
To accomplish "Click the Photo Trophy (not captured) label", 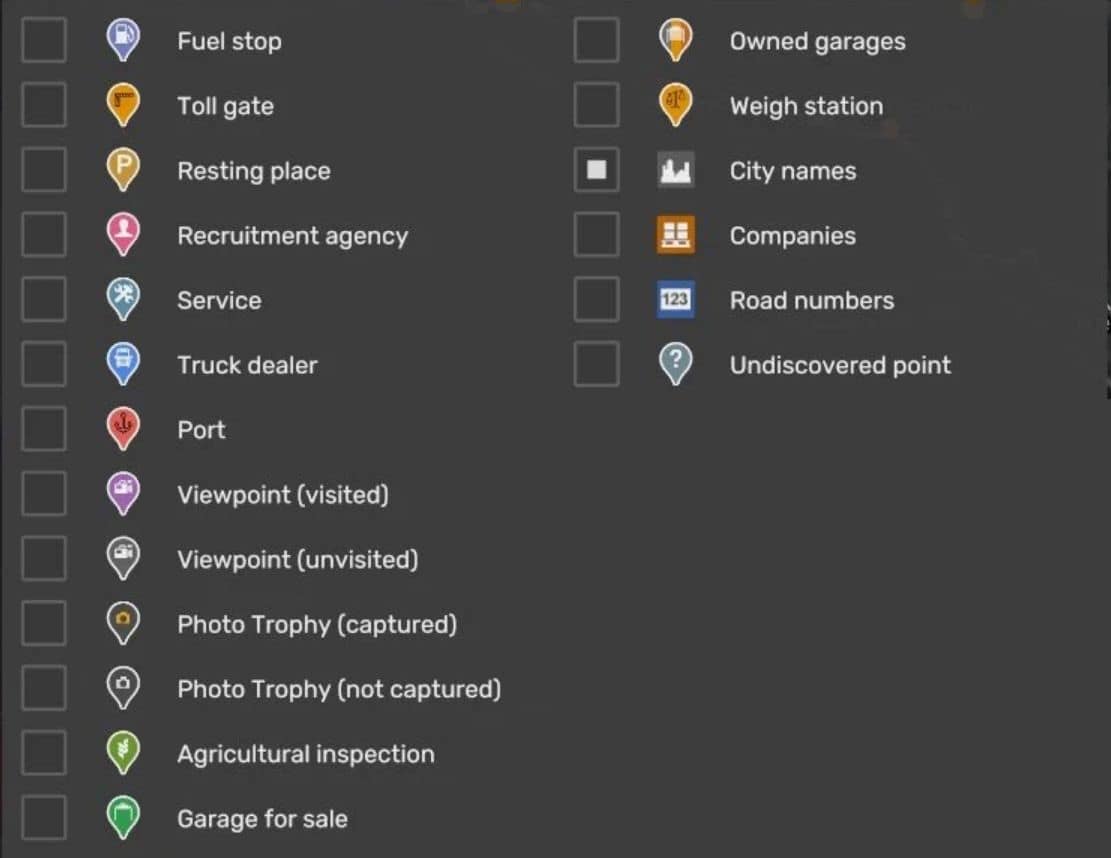I will (x=339, y=689).
